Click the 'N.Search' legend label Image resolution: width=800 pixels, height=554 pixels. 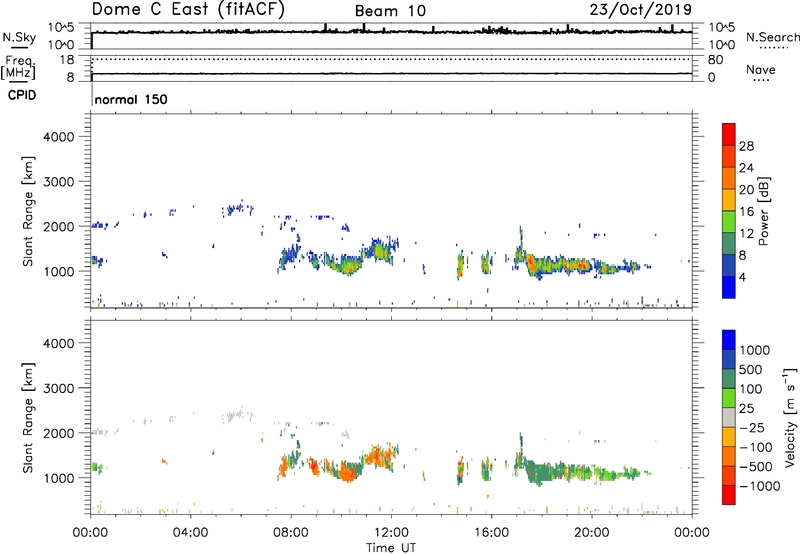(772, 37)
